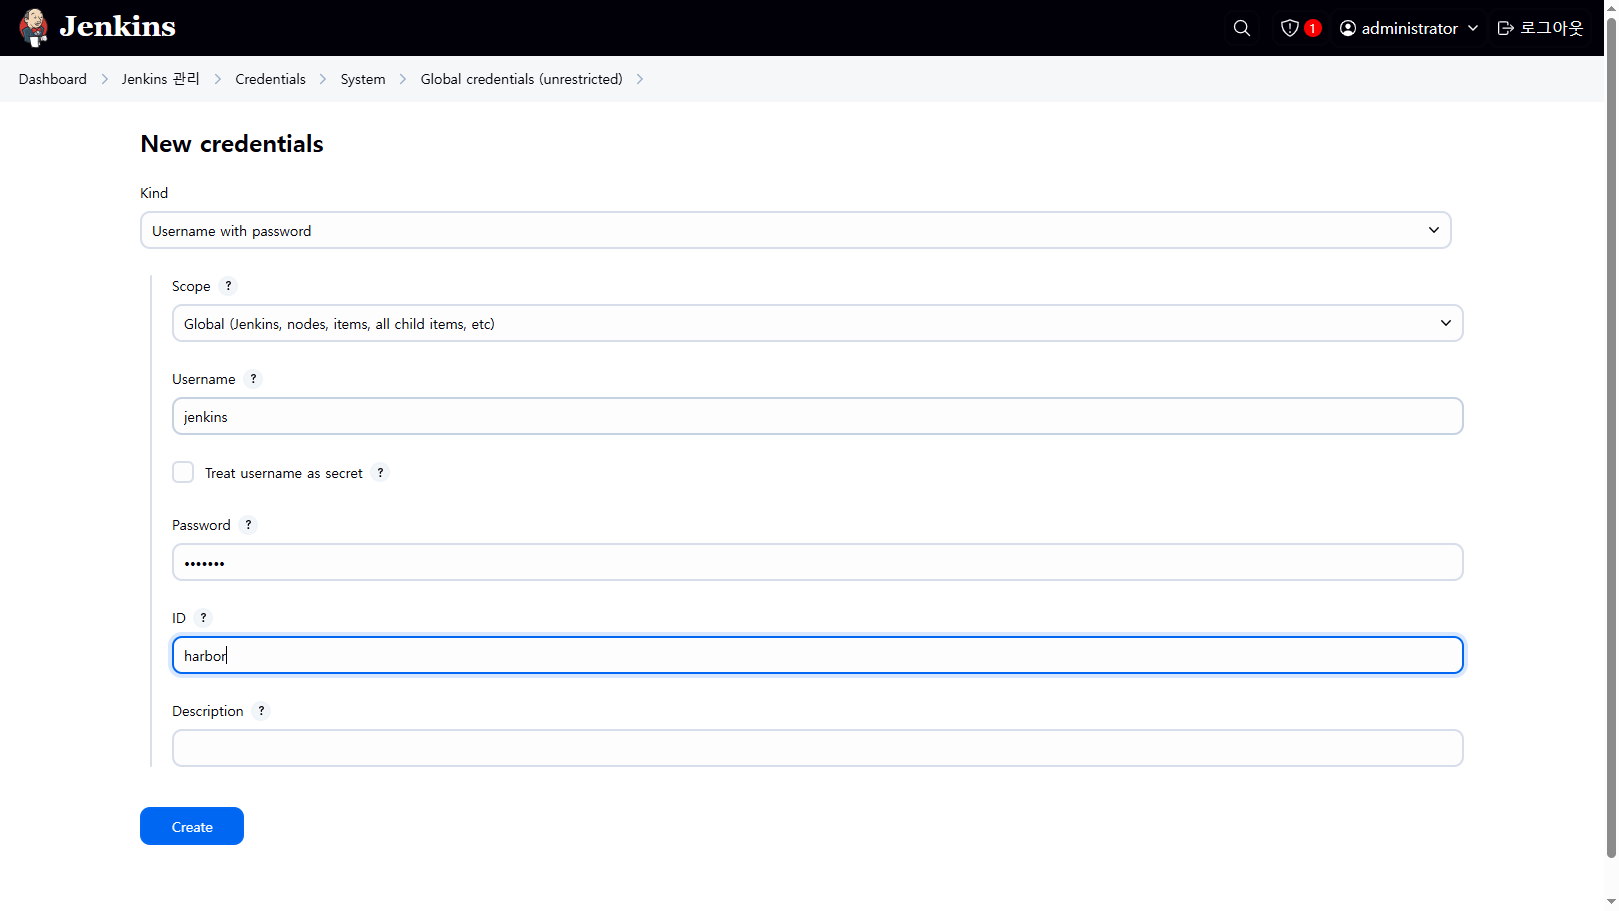This screenshot has width=1619, height=911.
Task: Open help for Username field
Action: coord(253,379)
